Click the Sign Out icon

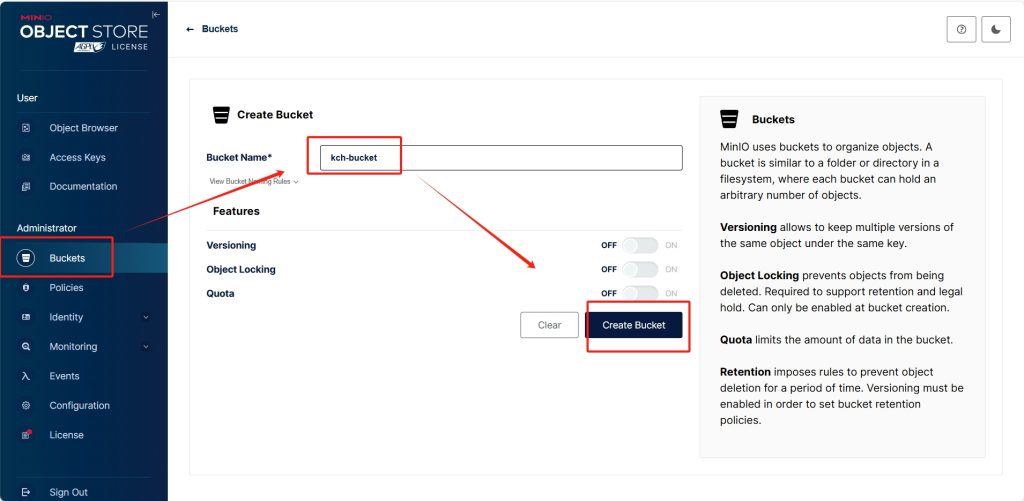(x=26, y=493)
